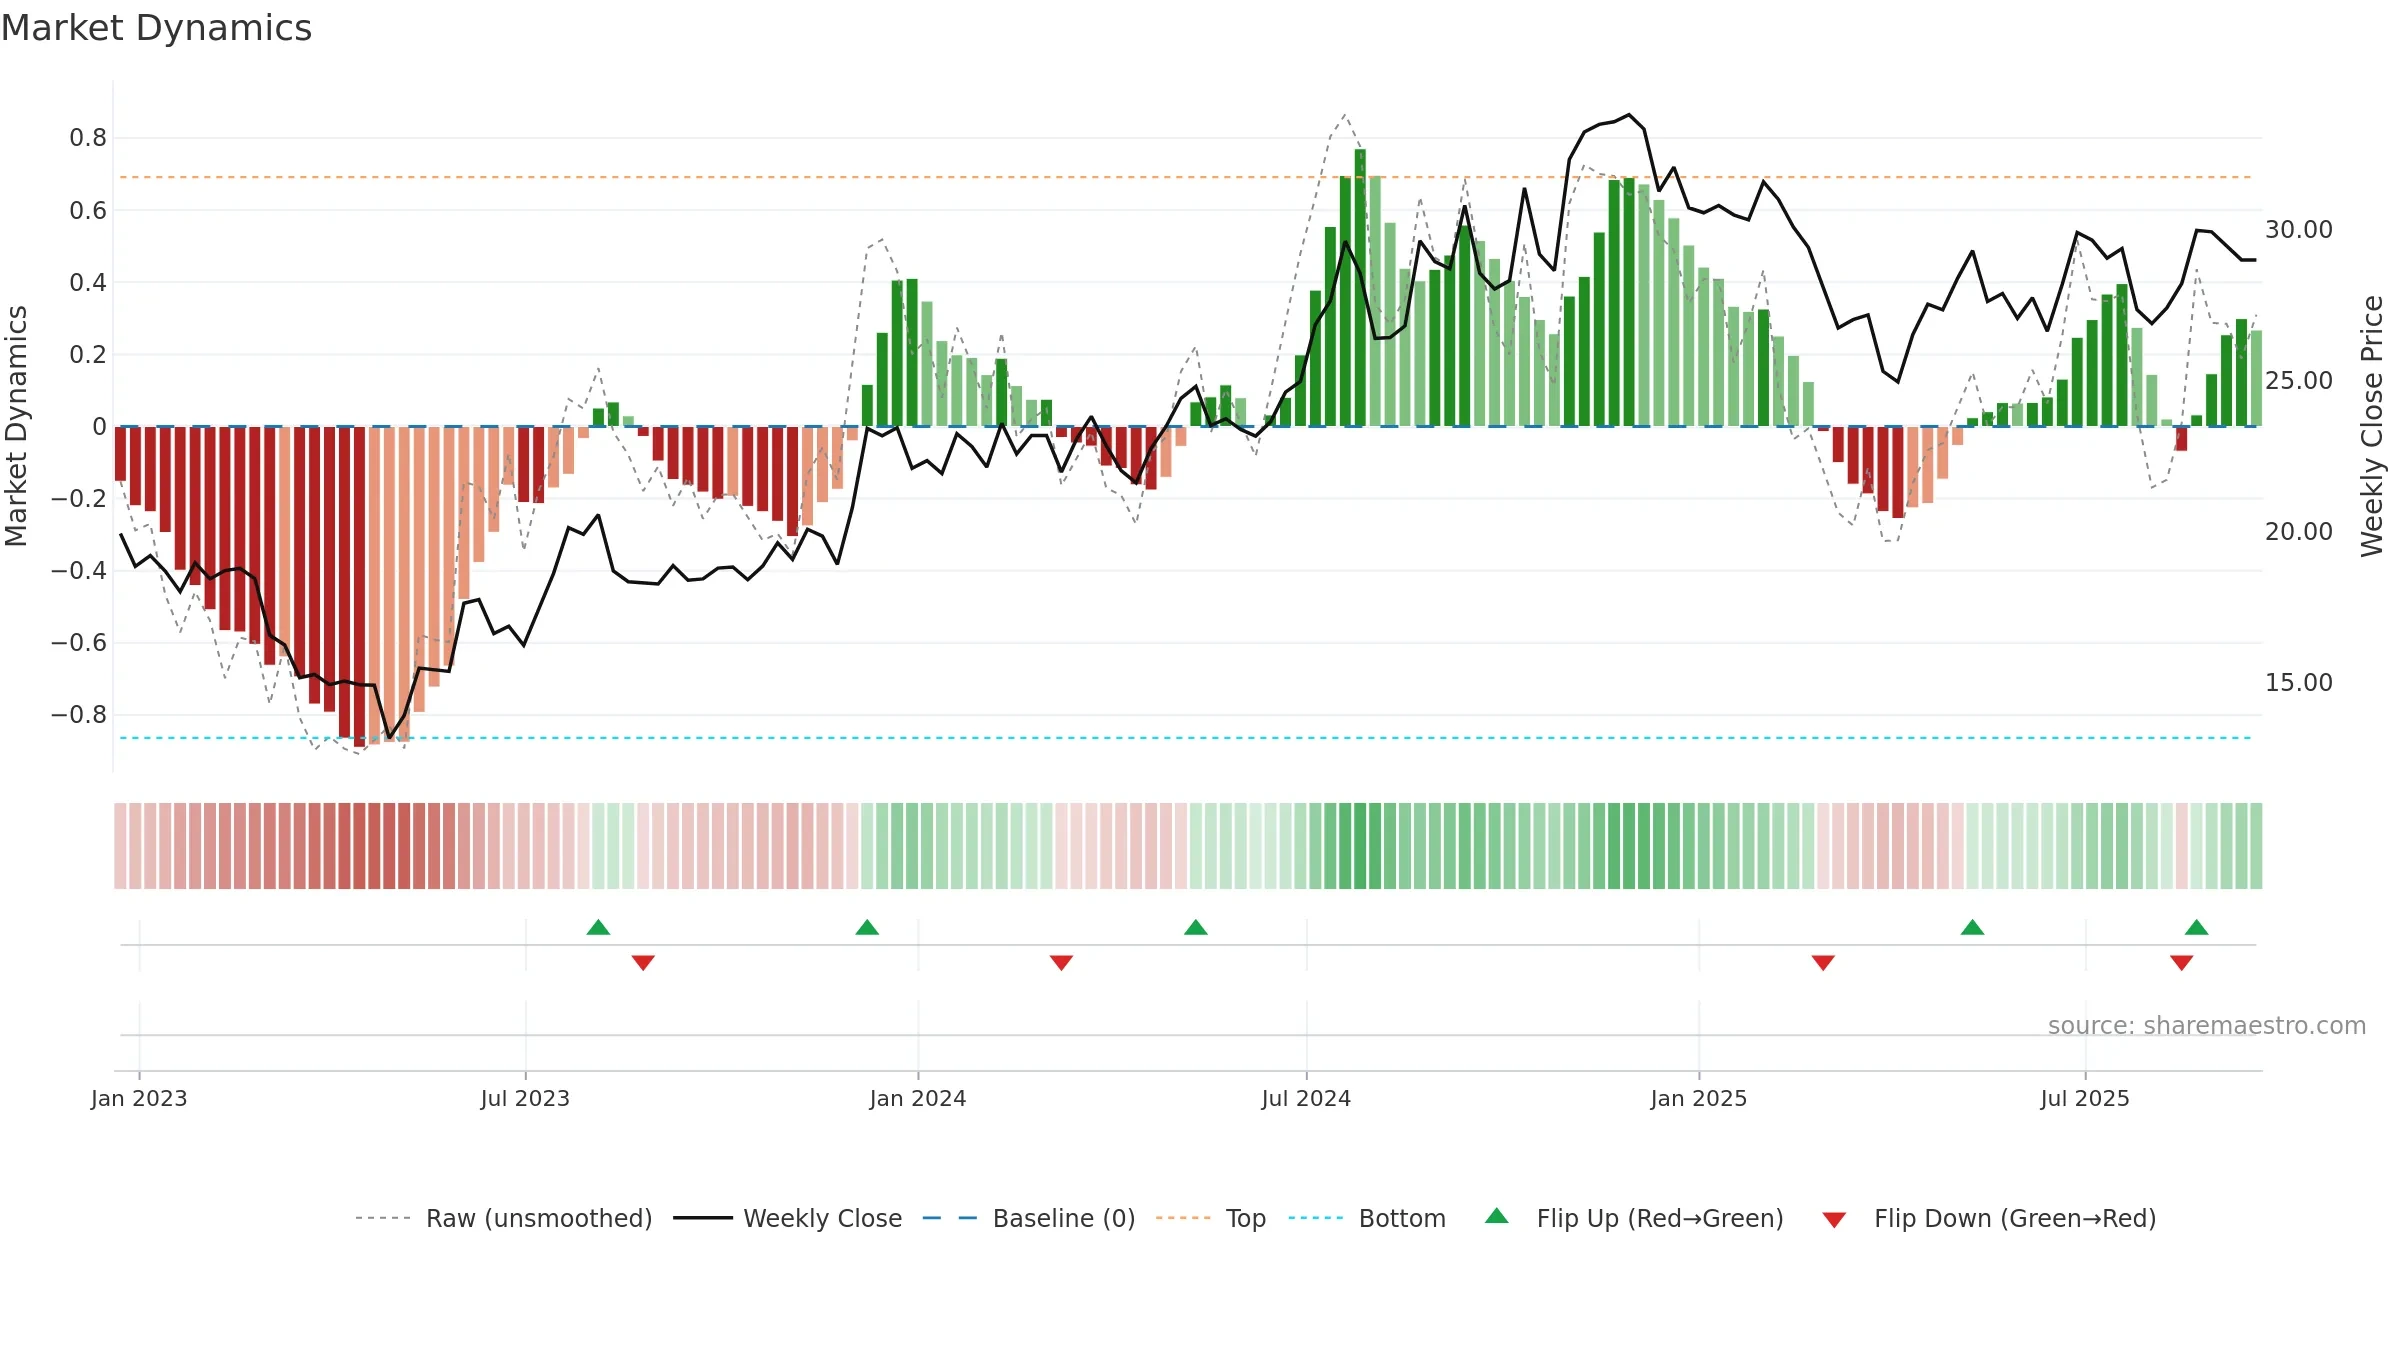The height and width of the screenshot is (1350, 2400).
Task: Click the Jul 2024 x-axis label
Action: pyautogui.click(x=1306, y=1098)
